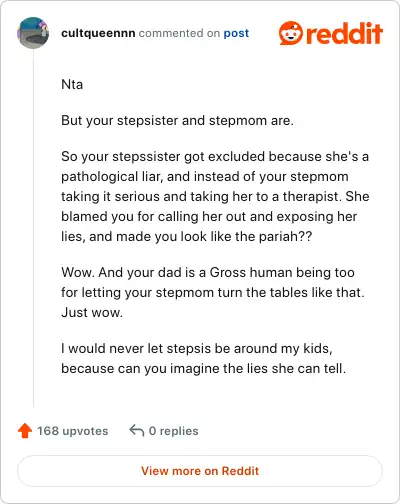
Task: Click the reddit wordmark logo
Action: click(x=344, y=33)
